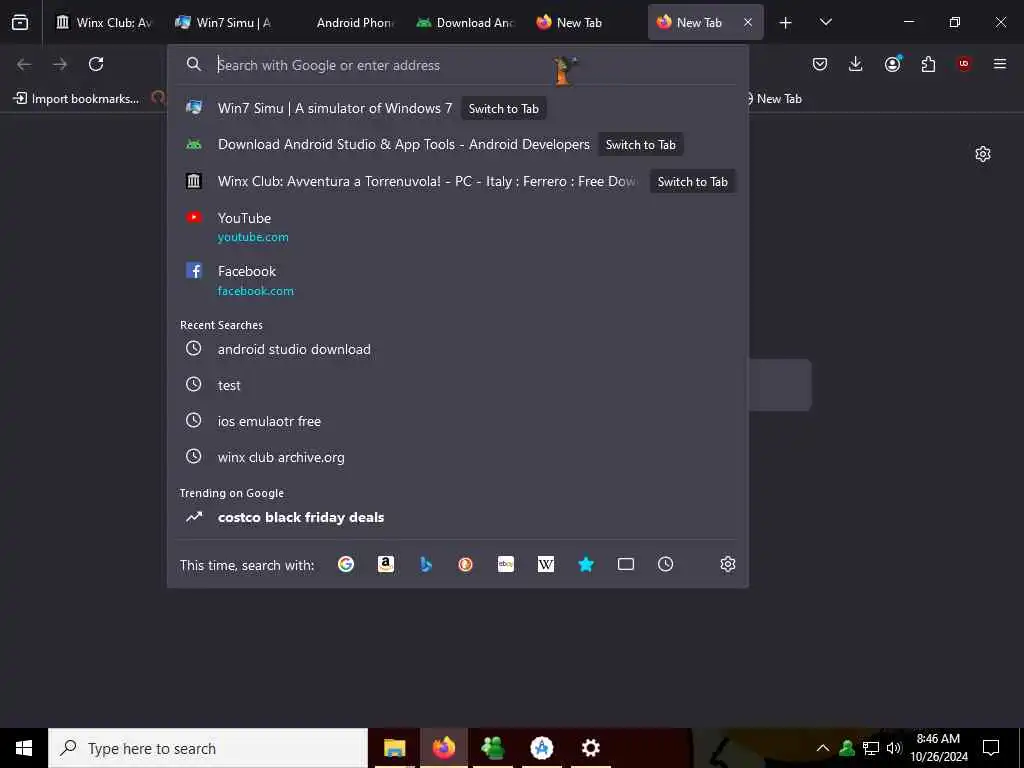The height and width of the screenshot is (768, 1024).
Task: Open Windows Start menu
Action: point(24,748)
